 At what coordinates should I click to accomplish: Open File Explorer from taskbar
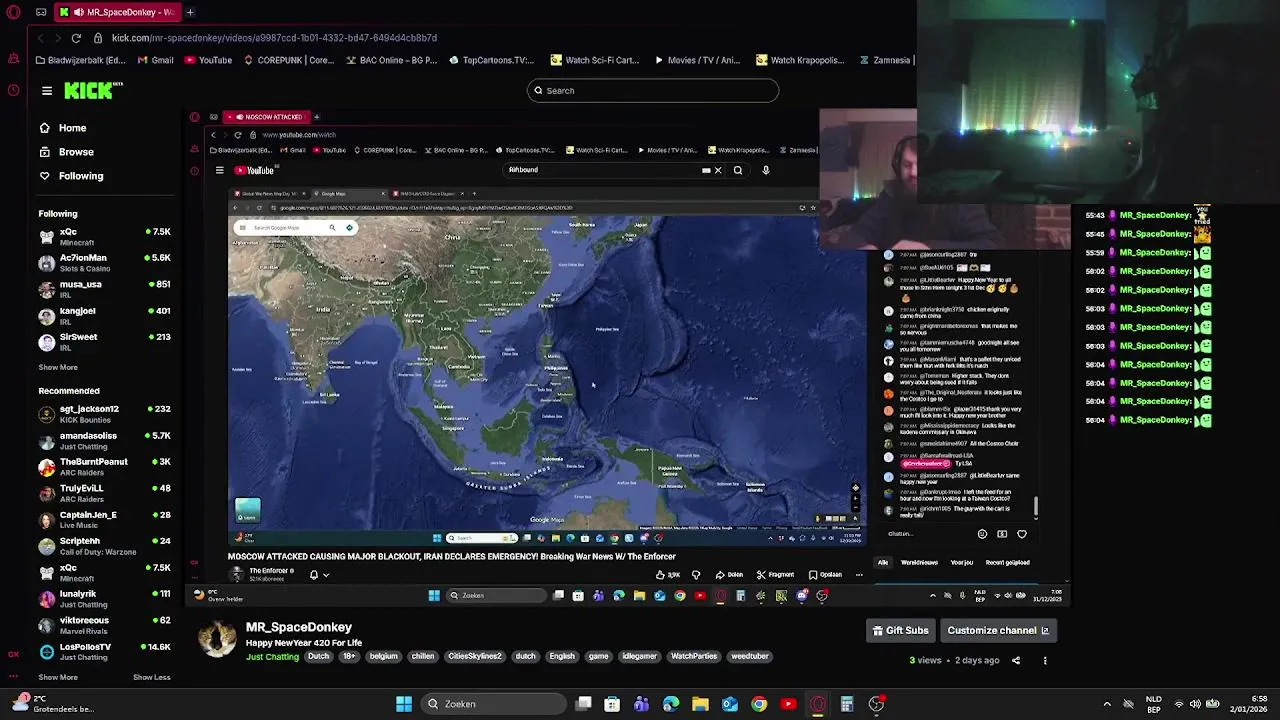[x=700, y=704]
